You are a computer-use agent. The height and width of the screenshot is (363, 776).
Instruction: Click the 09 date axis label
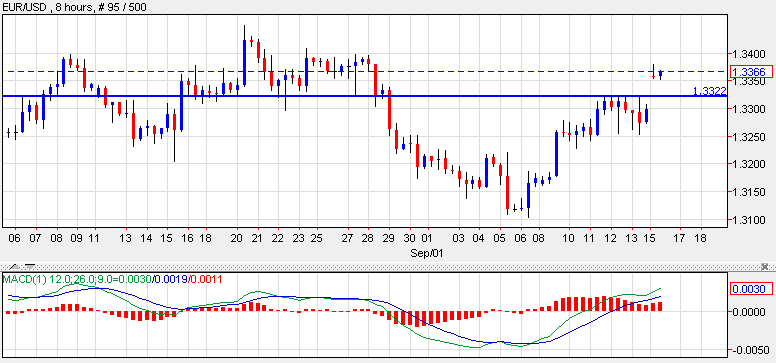click(x=77, y=238)
